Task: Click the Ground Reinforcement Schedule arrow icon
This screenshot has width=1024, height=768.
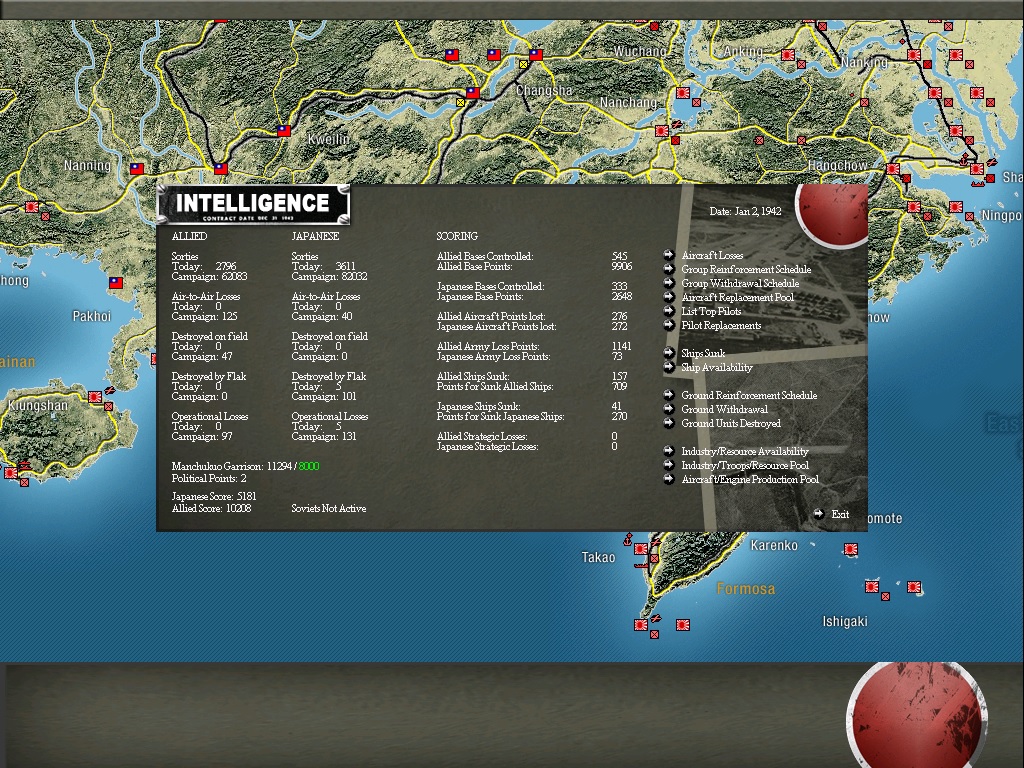Action: click(x=669, y=395)
